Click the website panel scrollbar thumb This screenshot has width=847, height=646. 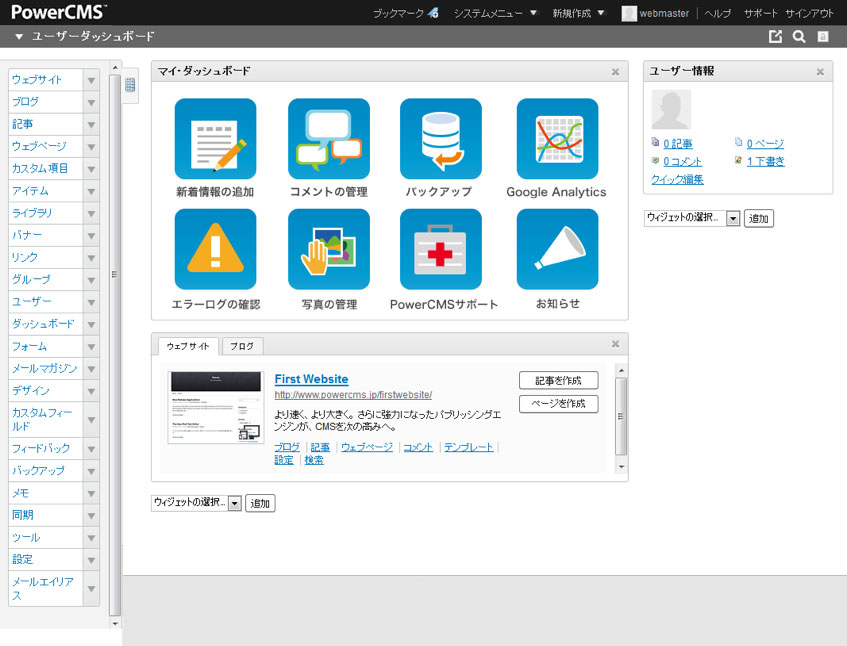(x=621, y=416)
